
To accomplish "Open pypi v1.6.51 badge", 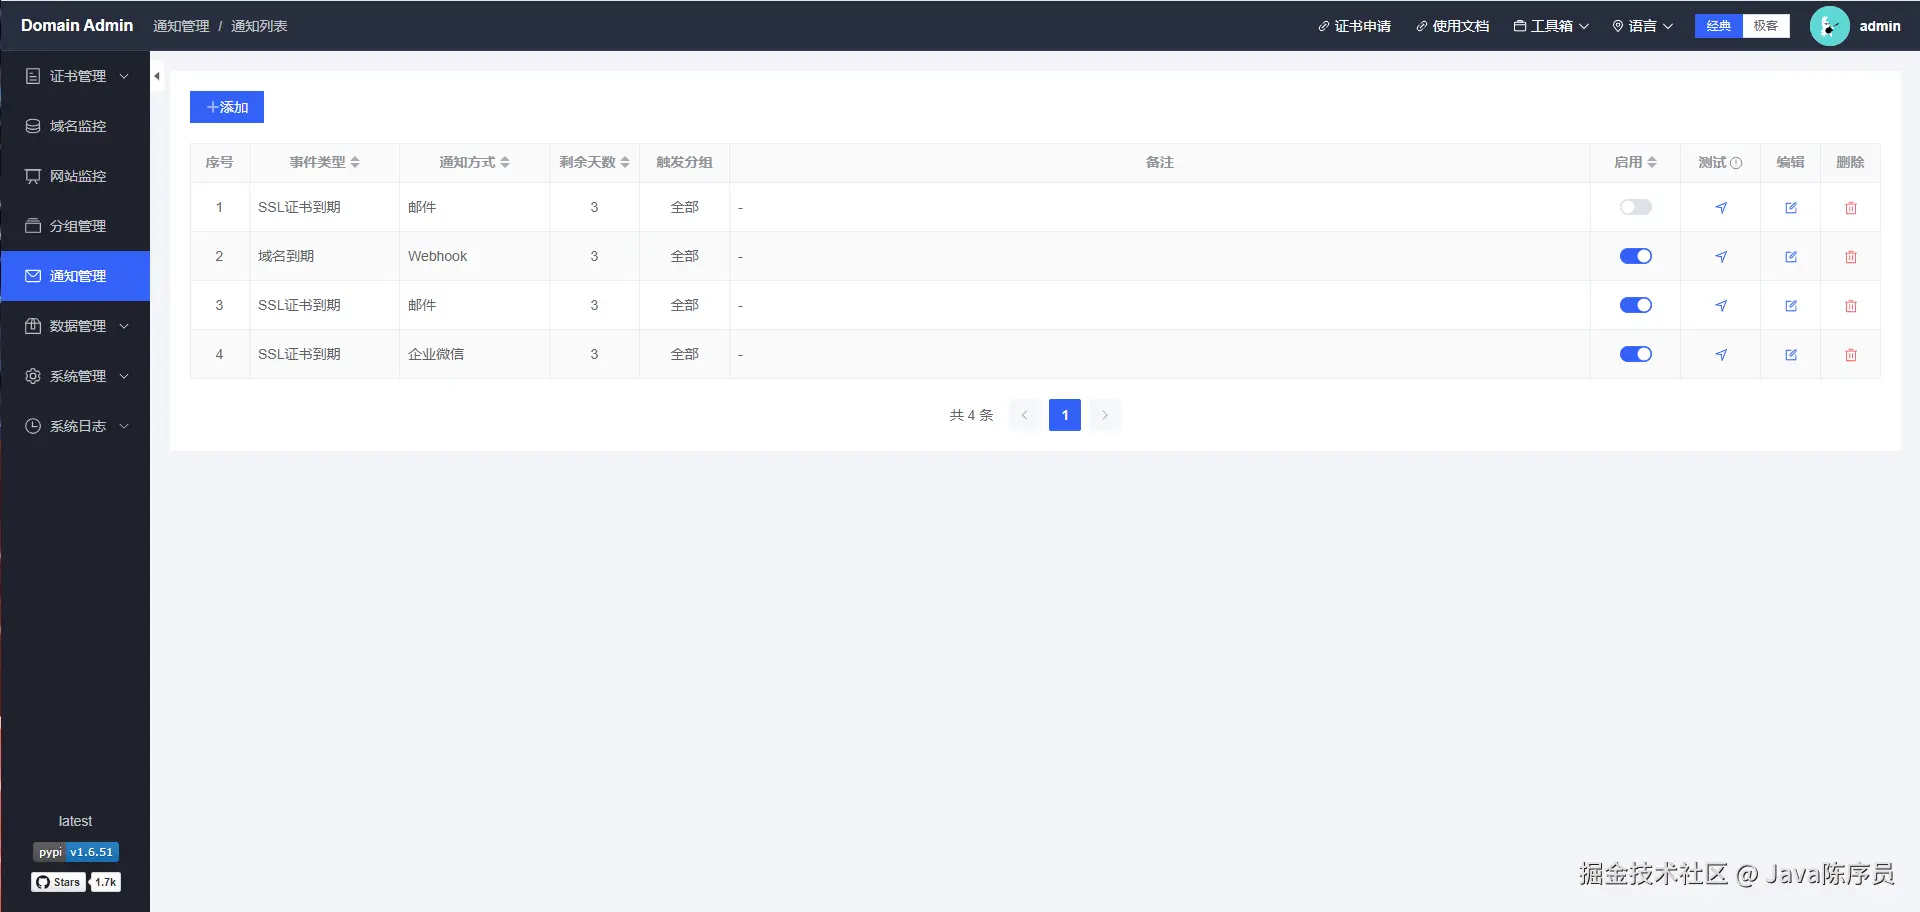I will pyautogui.click(x=76, y=852).
